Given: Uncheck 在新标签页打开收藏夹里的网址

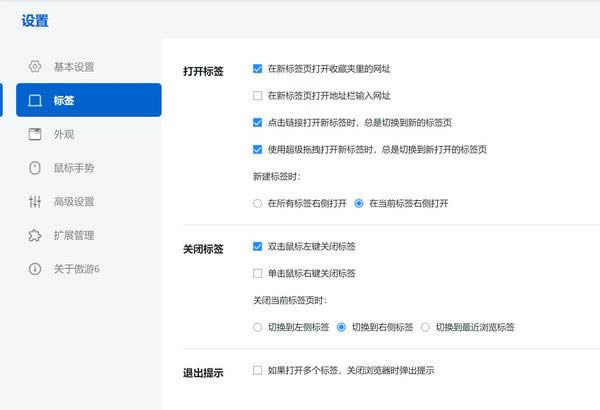Looking at the screenshot, I should pos(258,69).
